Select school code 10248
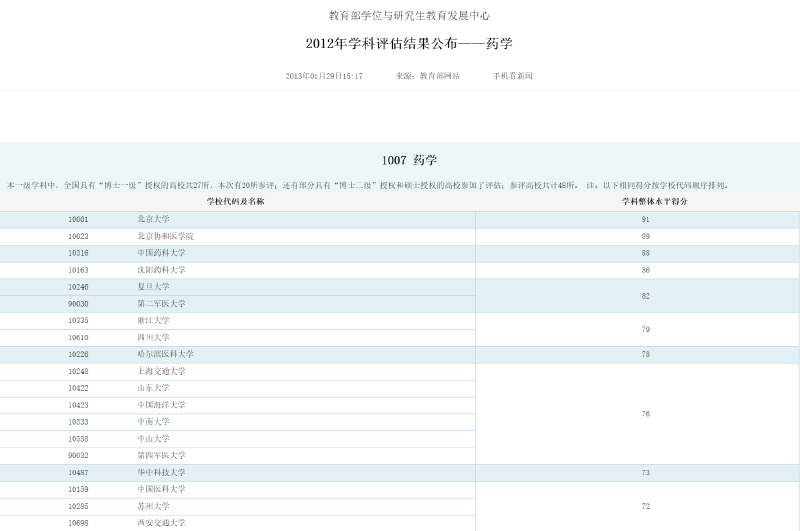The height and width of the screenshot is (531, 800). click(x=78, y=371)
